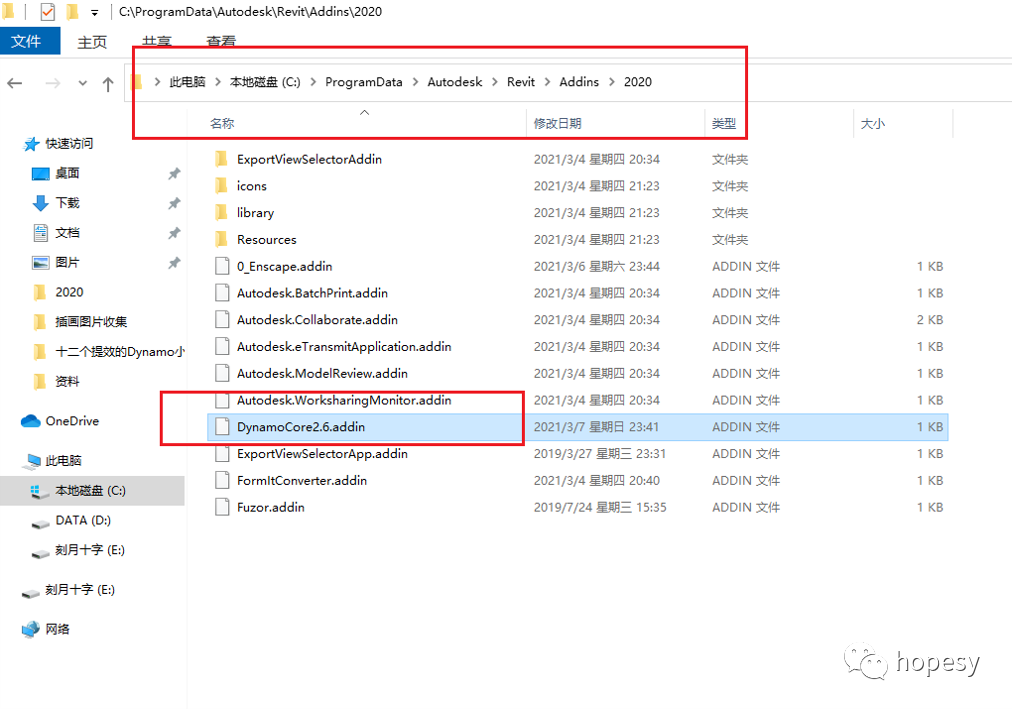Expand the chevron after ProgramData in breadcrumb
Viewport: 1012px width, 709px height.
point(415,82)
